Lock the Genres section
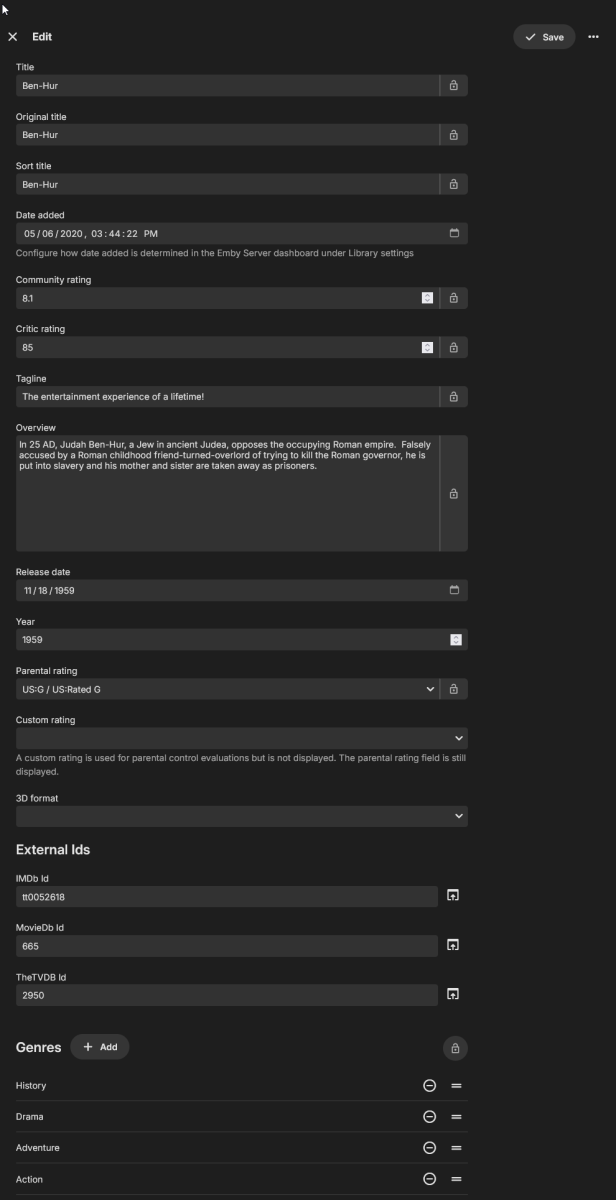616x1200 pixels. (455, 1048)
